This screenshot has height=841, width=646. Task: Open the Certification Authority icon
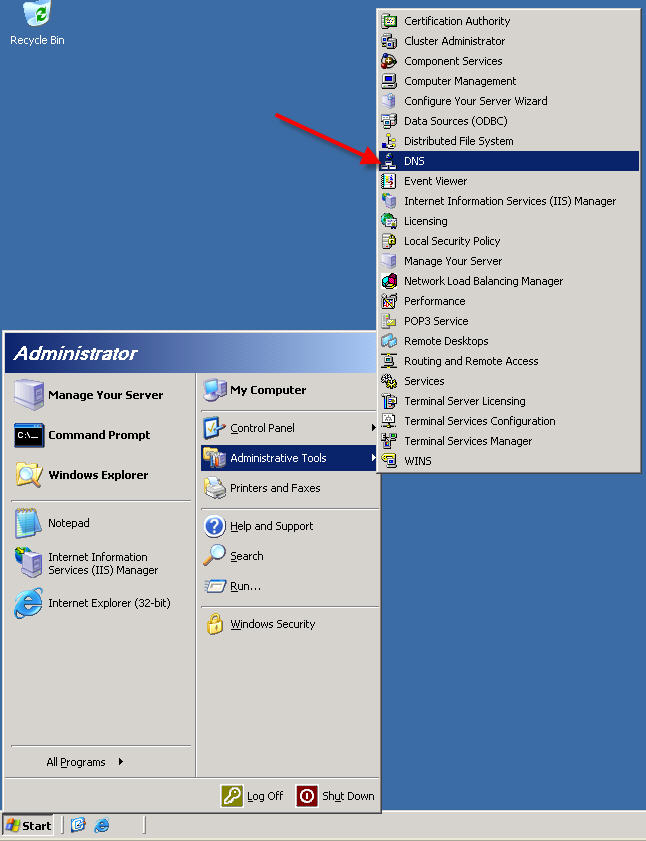(389, 21)
